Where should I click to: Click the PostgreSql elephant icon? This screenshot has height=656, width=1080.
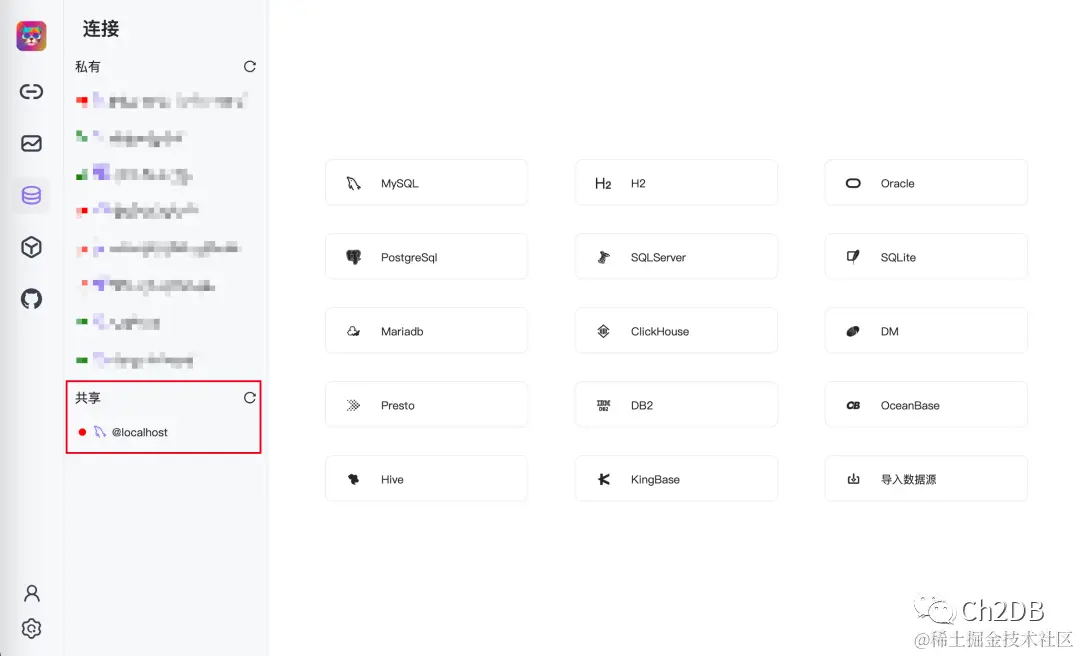(x=353, y=257)
